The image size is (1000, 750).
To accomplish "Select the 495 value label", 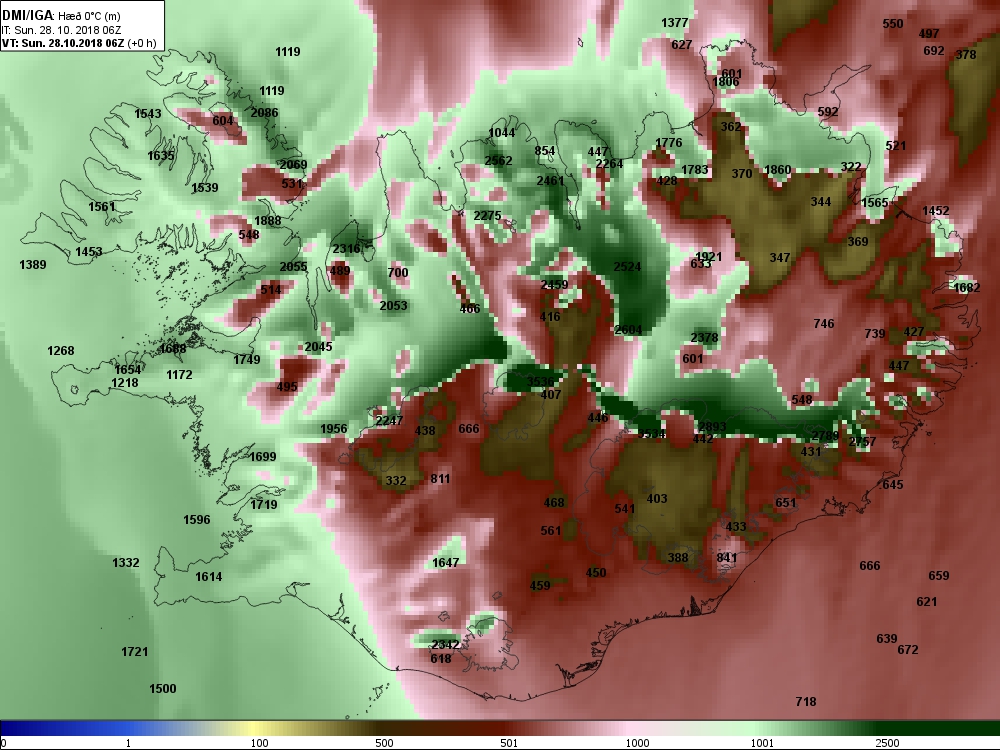I will [287, 386].
